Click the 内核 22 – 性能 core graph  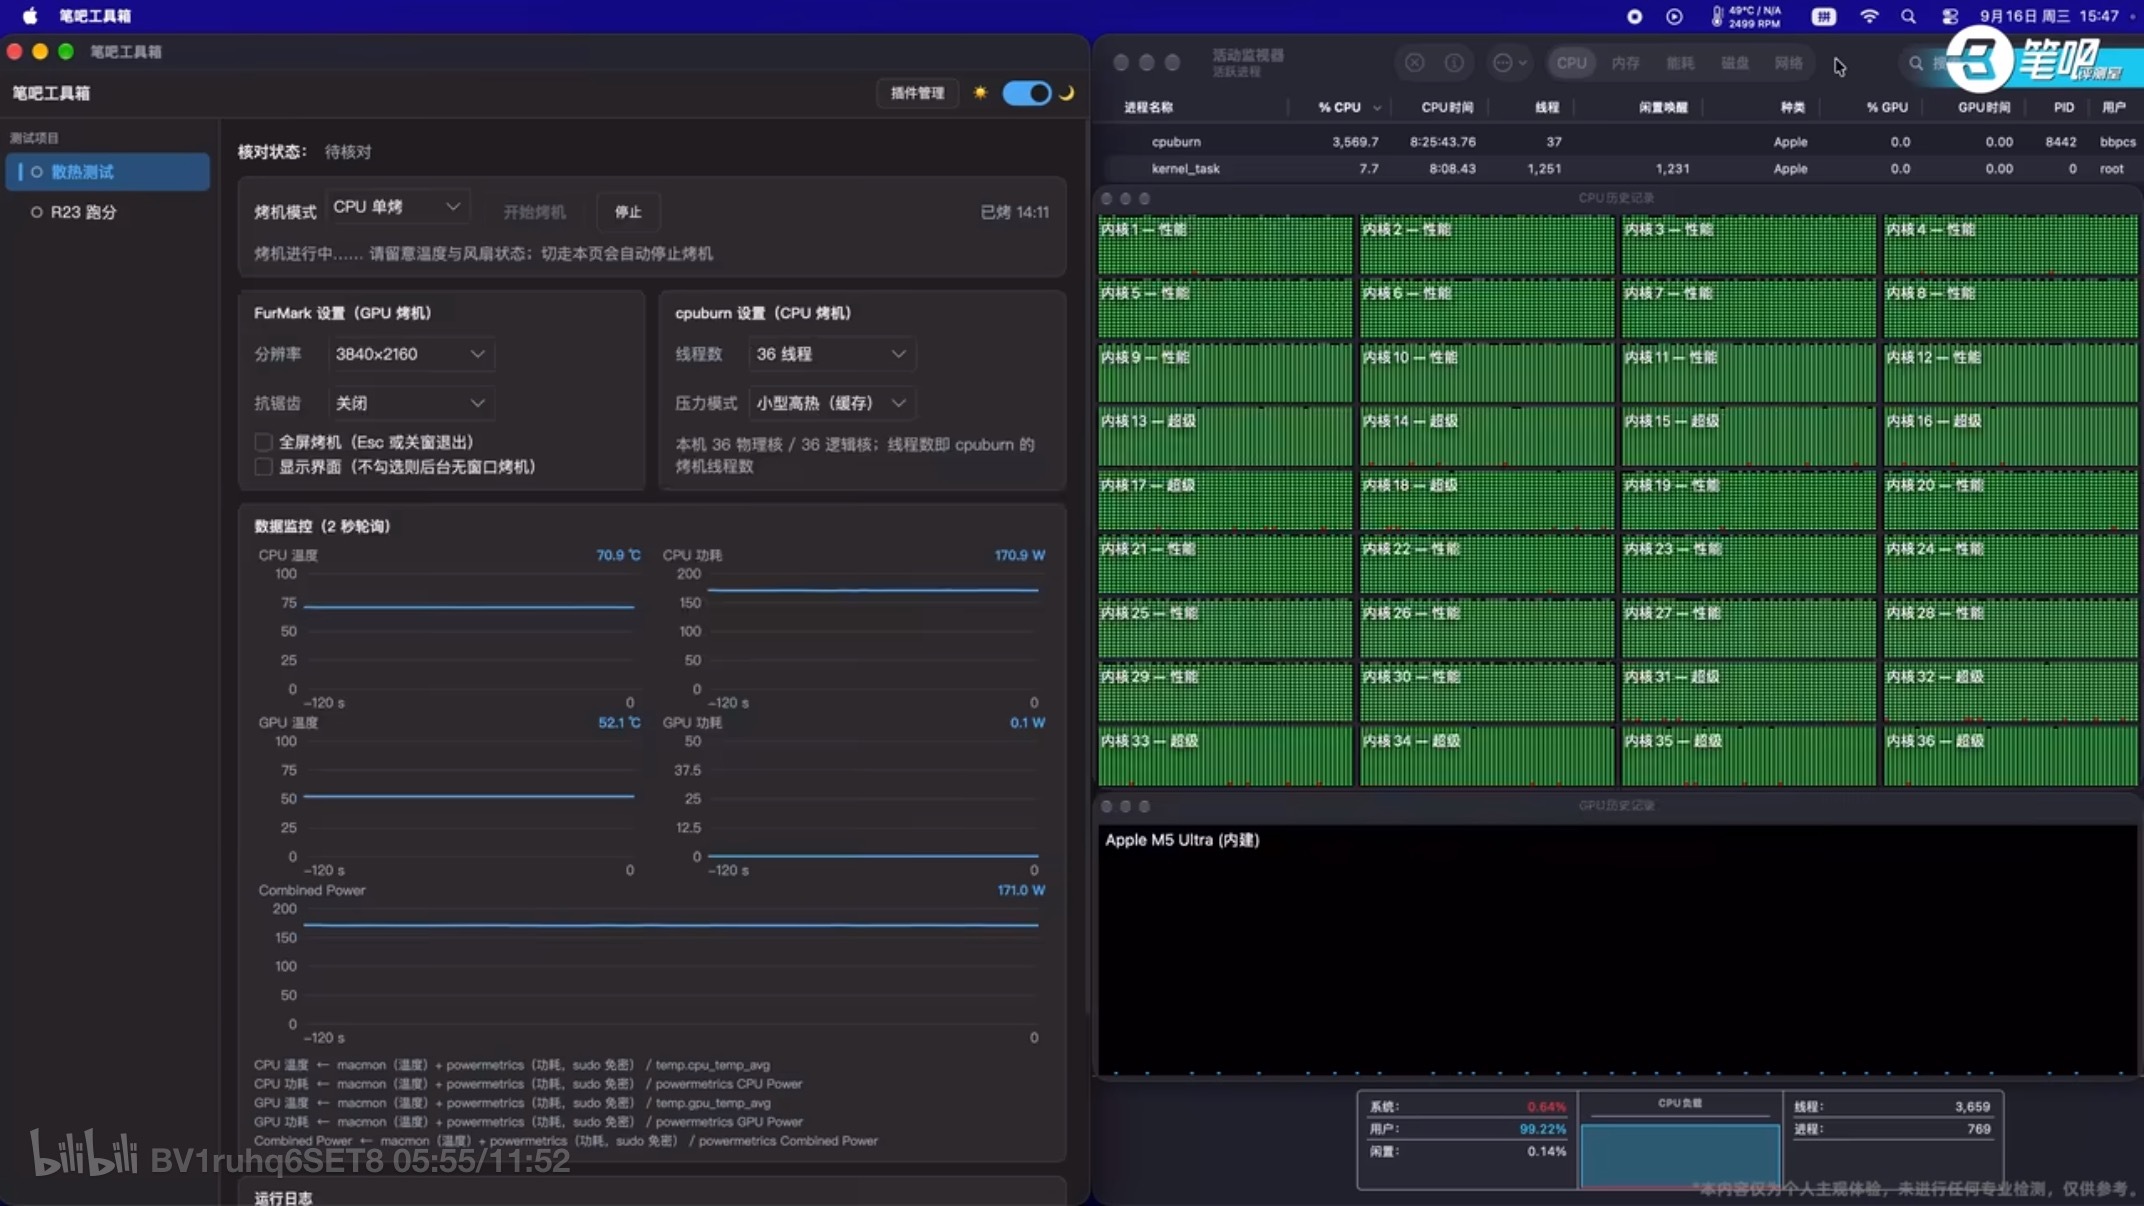click(x=1487, y=564)
